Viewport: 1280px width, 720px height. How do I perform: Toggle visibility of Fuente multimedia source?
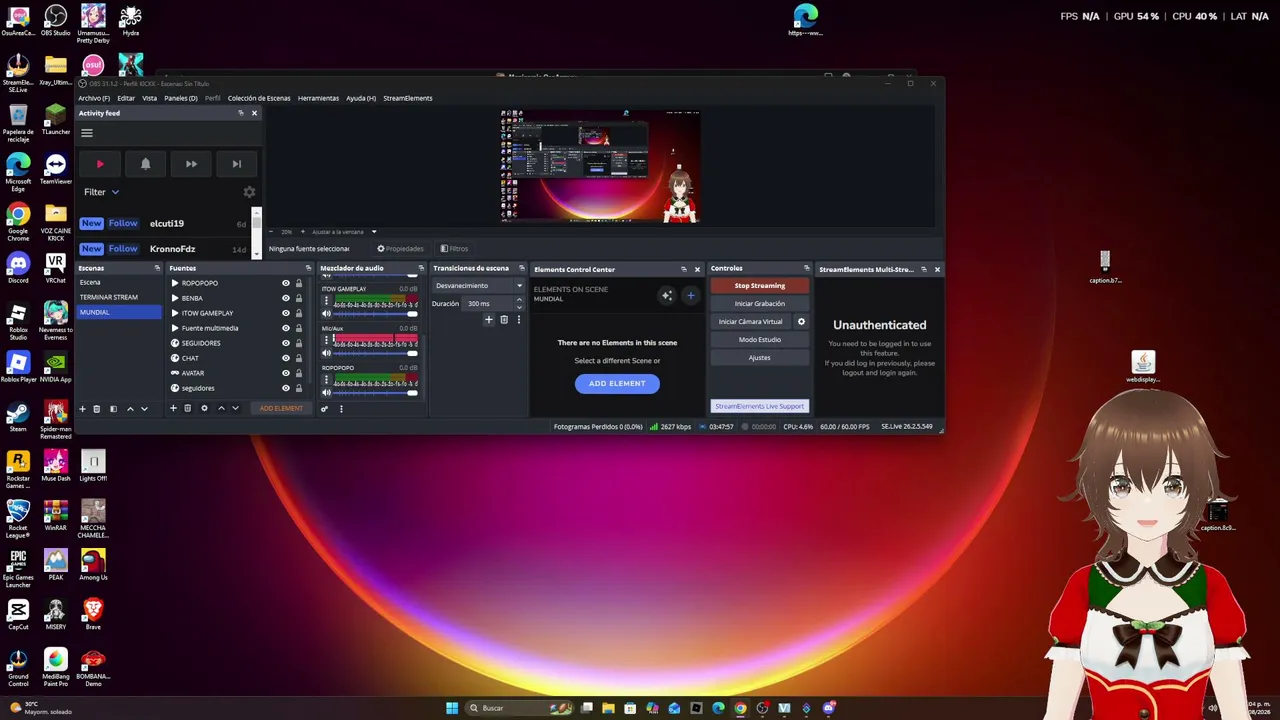[x=286, y=328]
